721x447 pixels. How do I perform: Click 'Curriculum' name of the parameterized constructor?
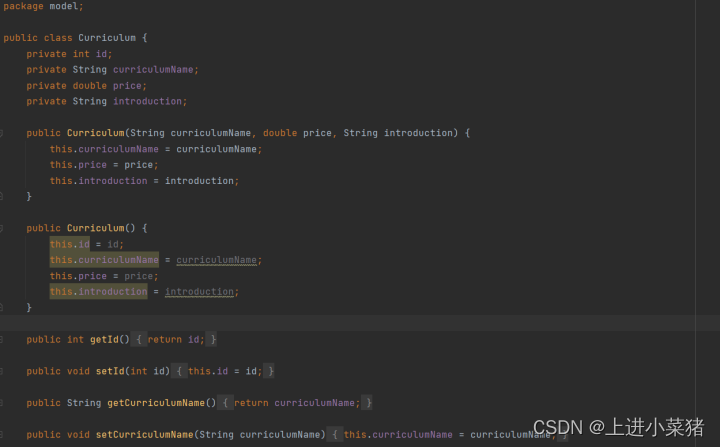pos(96,133)
